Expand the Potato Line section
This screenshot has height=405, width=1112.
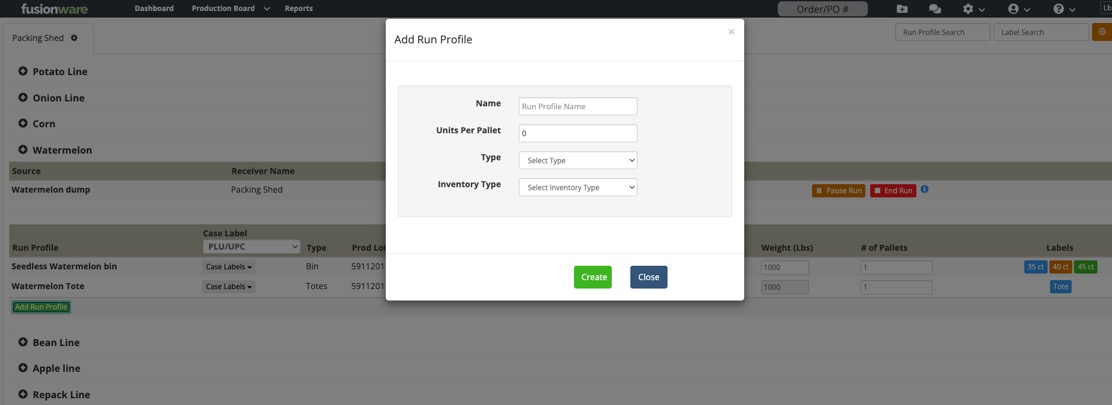pyautogui.click(x=23, y=71)
